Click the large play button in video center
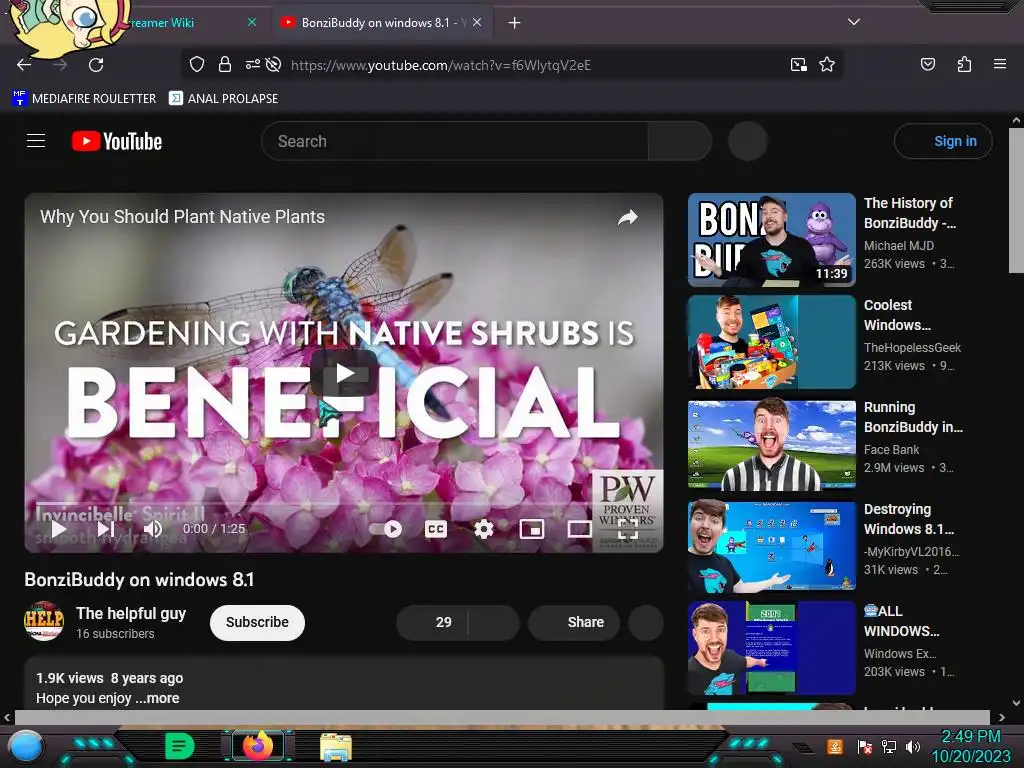The height and width of the screenshot is (768, 1024). coord(344,374)
